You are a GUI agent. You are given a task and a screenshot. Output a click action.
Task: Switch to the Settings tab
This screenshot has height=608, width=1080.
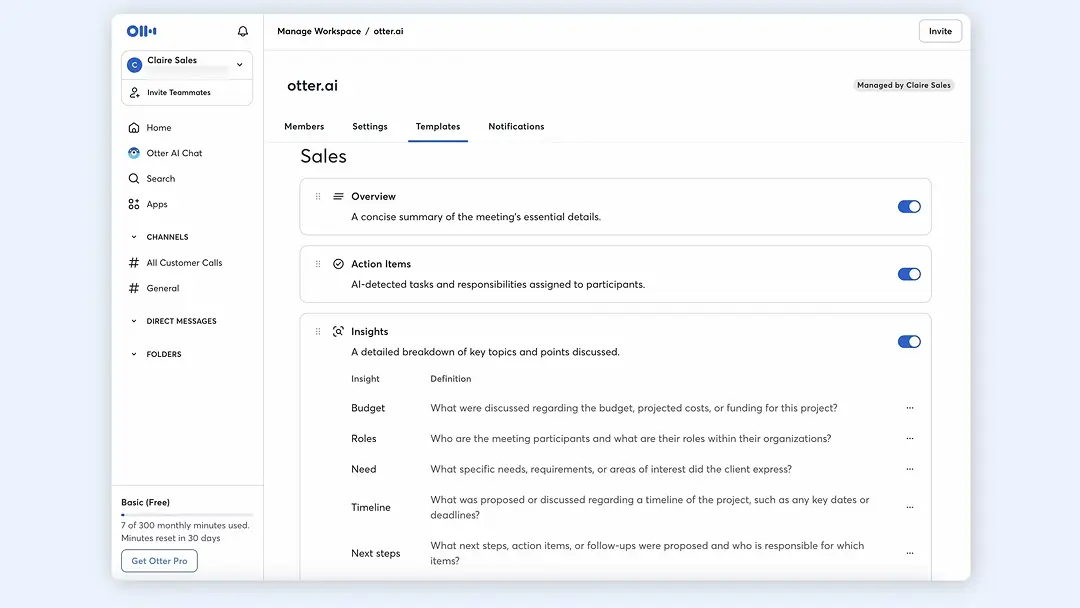click(370, 126)
